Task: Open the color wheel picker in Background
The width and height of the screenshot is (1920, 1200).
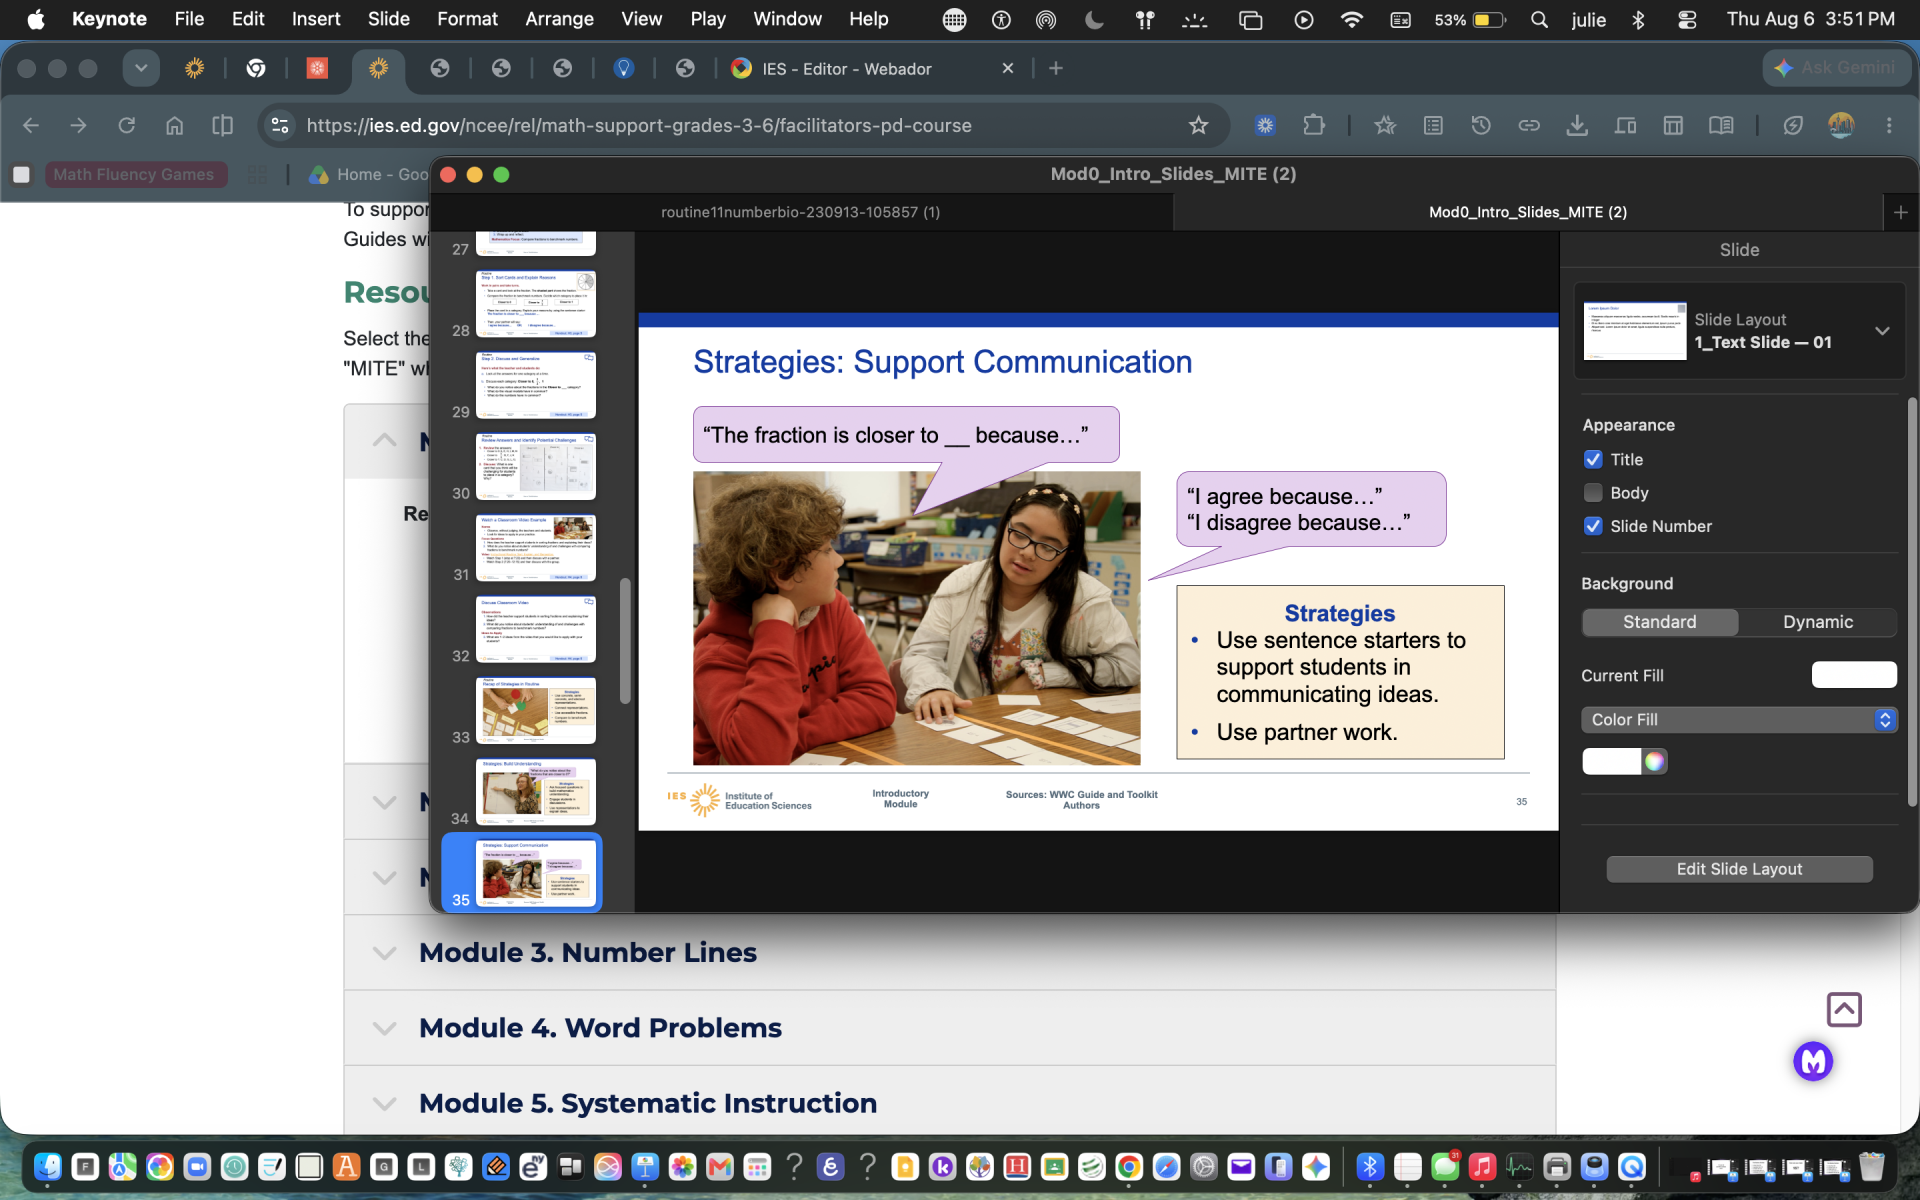Action: [x=1655, y=761]
